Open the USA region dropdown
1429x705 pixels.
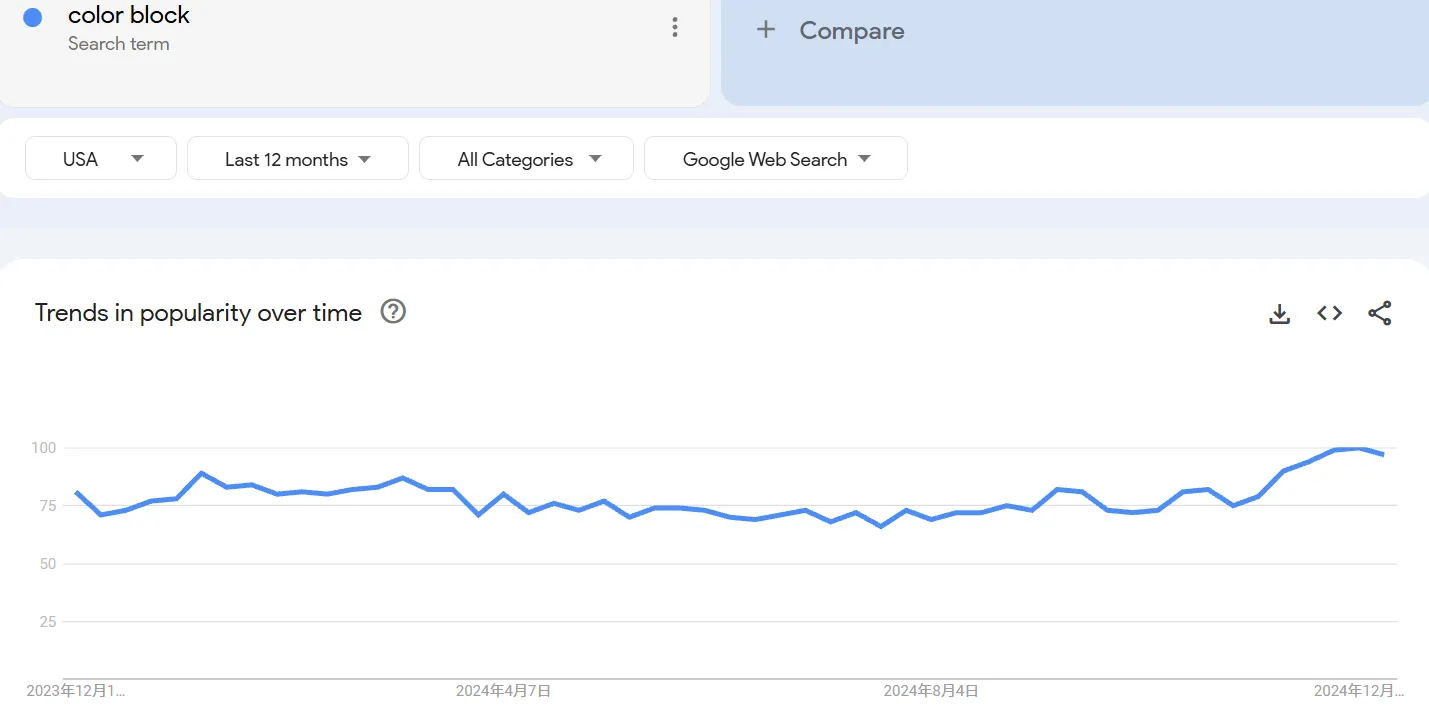(x=101, y=159)
